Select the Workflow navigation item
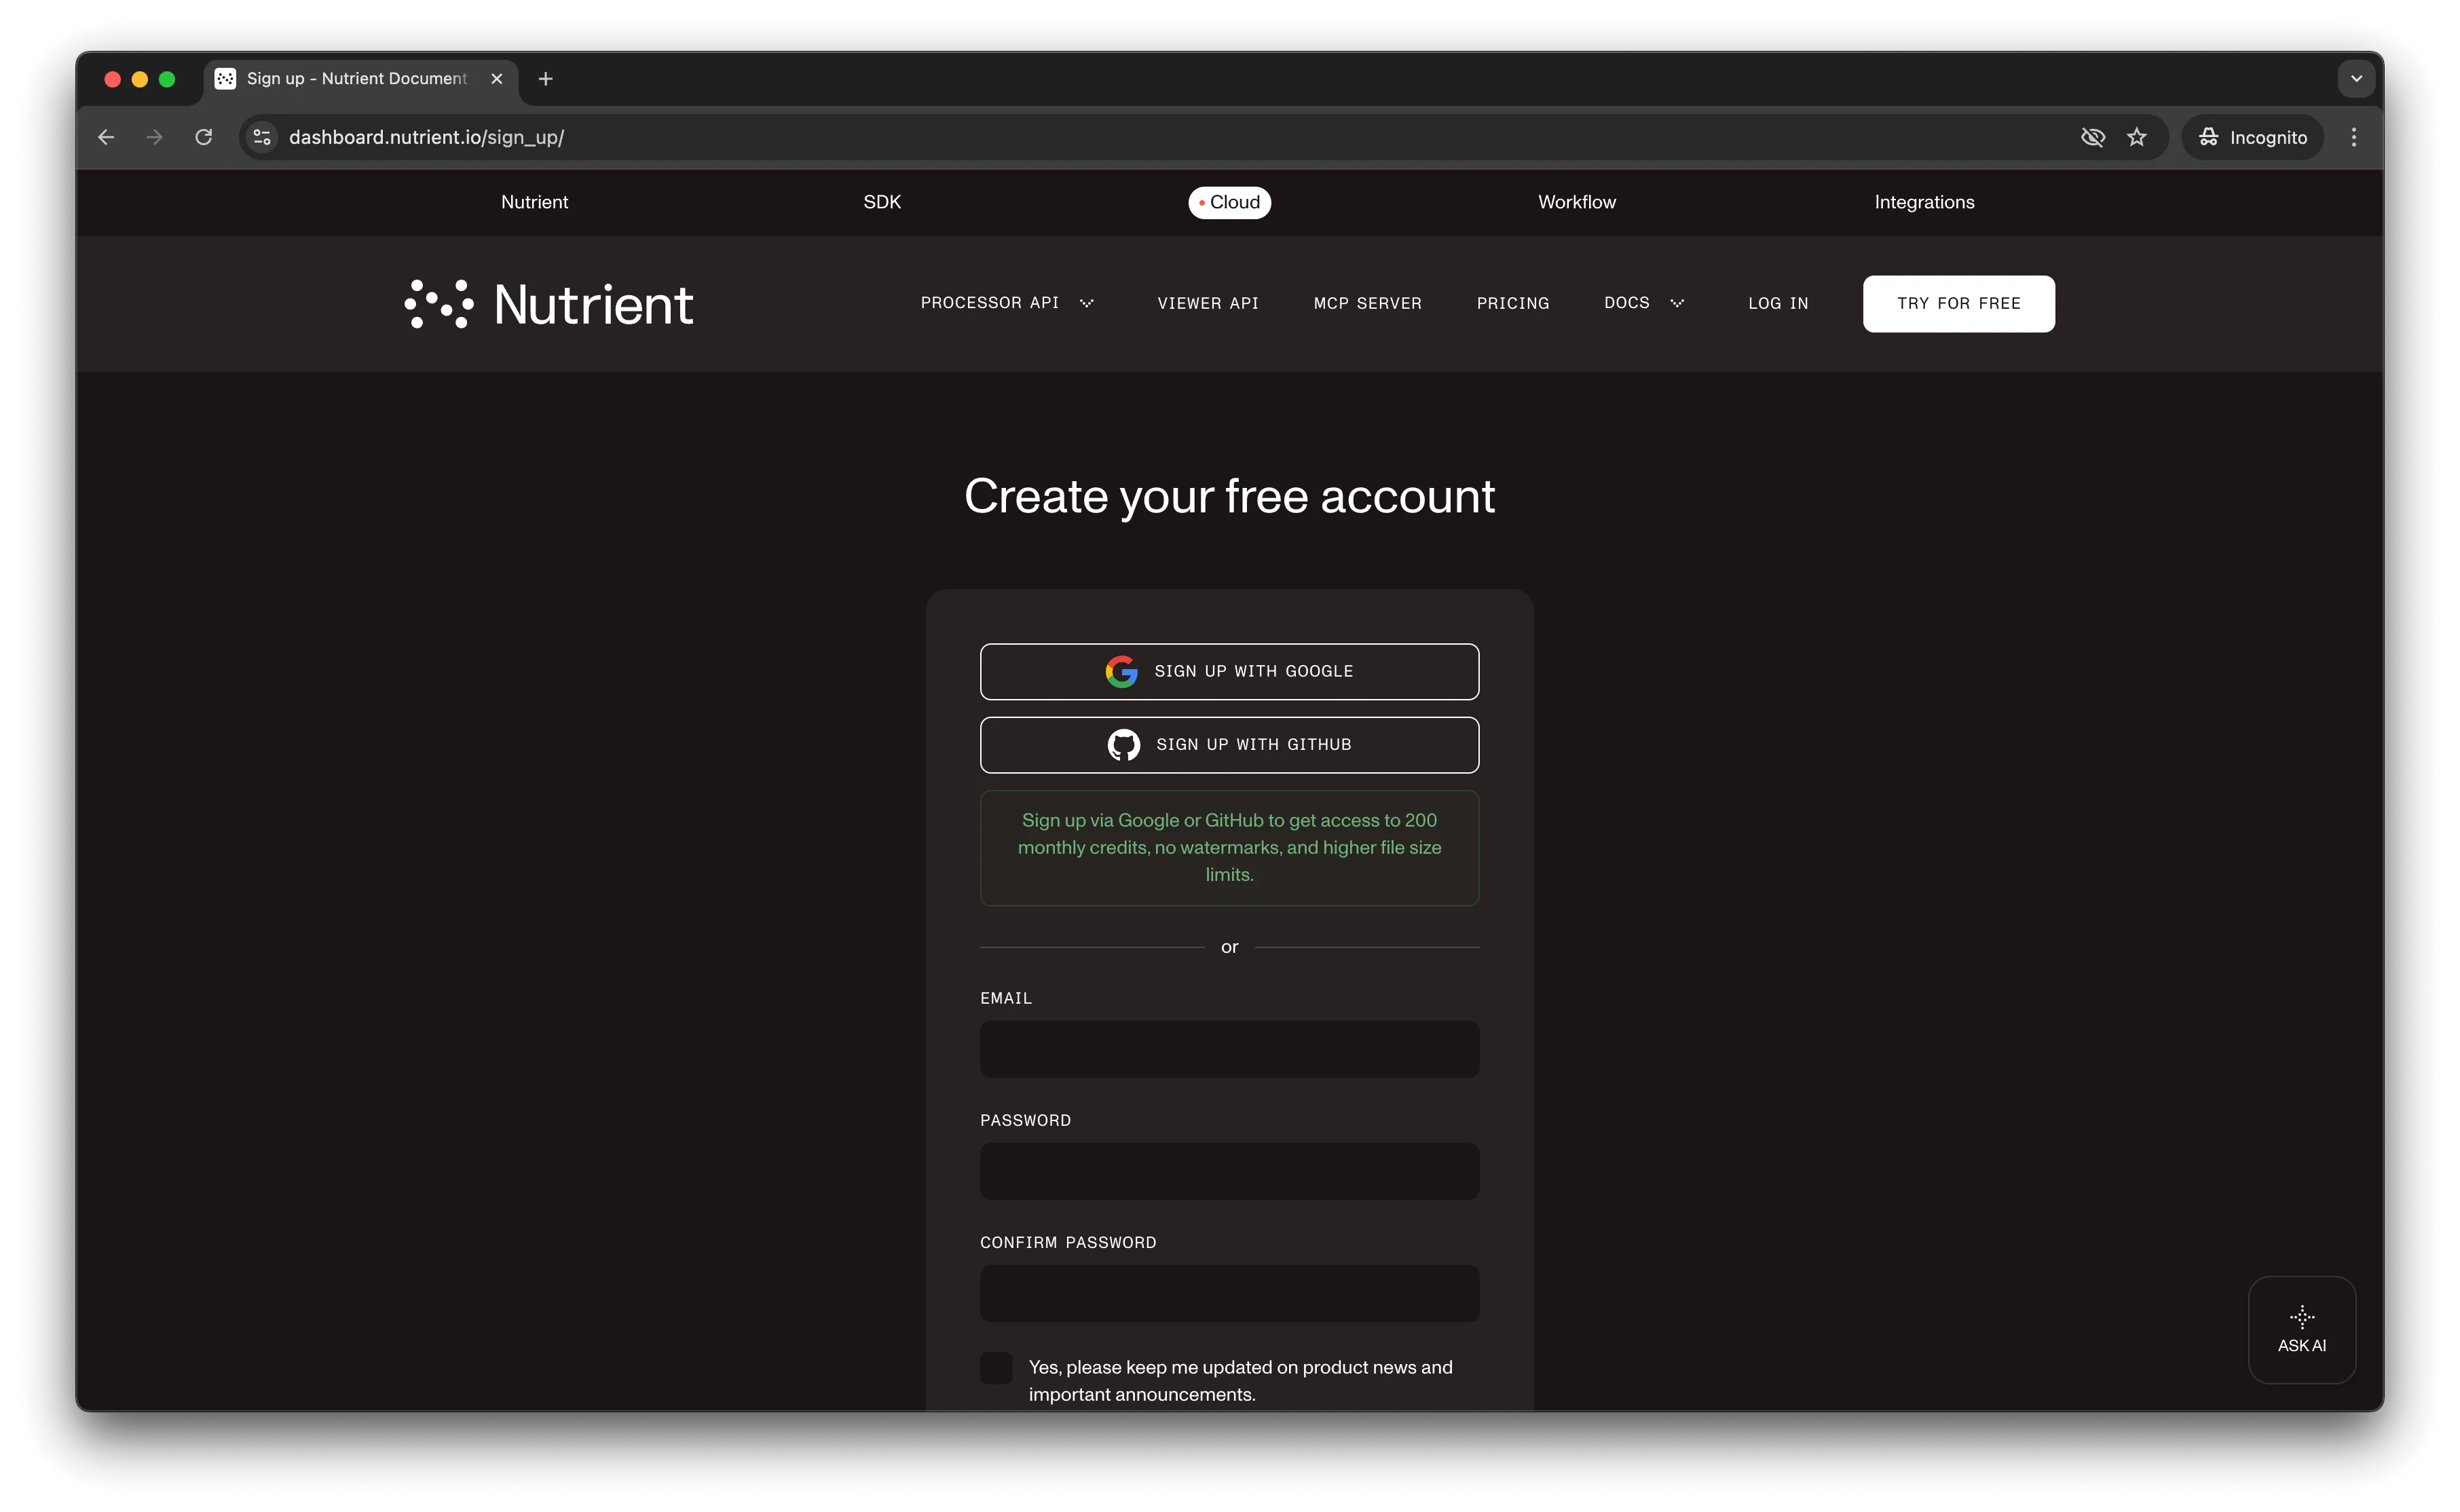The width and height of the screenshot is (2460, 1512). [x=1576, y=202]
